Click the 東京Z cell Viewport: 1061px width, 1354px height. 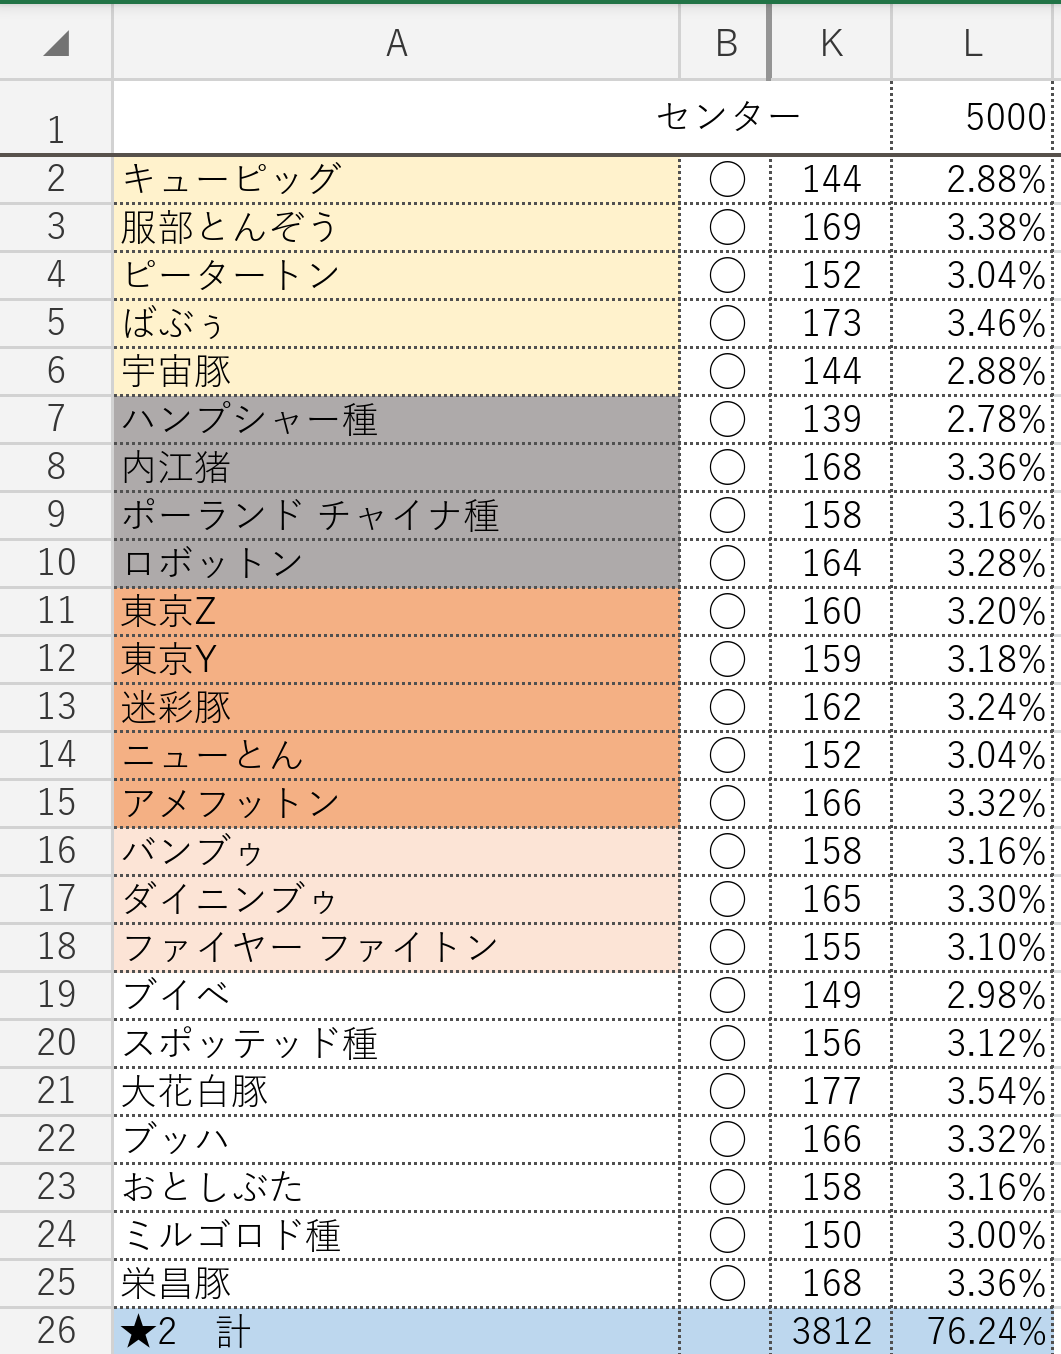pyautogui.click(x=396, y=611)
